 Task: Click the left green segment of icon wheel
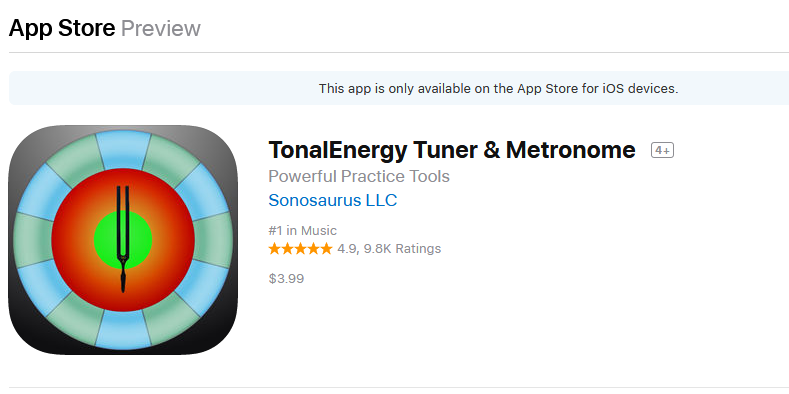33,240
